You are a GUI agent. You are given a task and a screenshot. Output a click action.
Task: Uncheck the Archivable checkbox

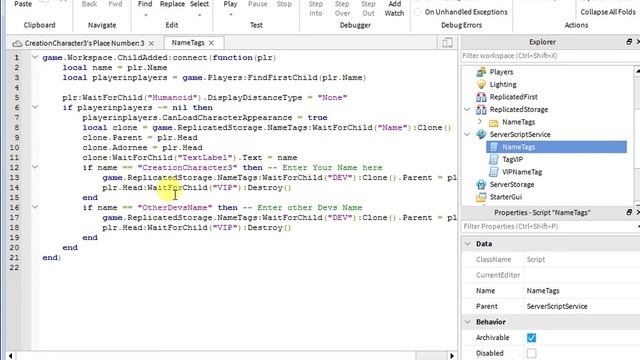click(x=531, y=338)
